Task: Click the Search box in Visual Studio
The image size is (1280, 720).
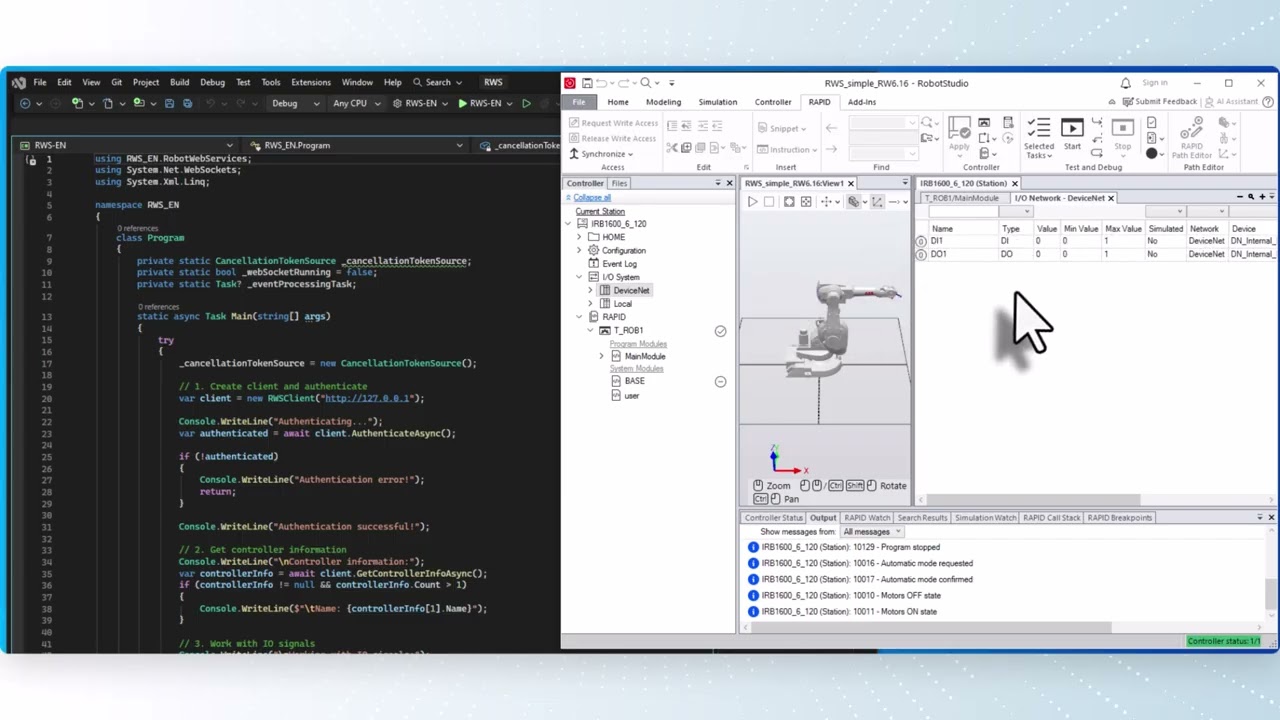Action: point(438,82)
